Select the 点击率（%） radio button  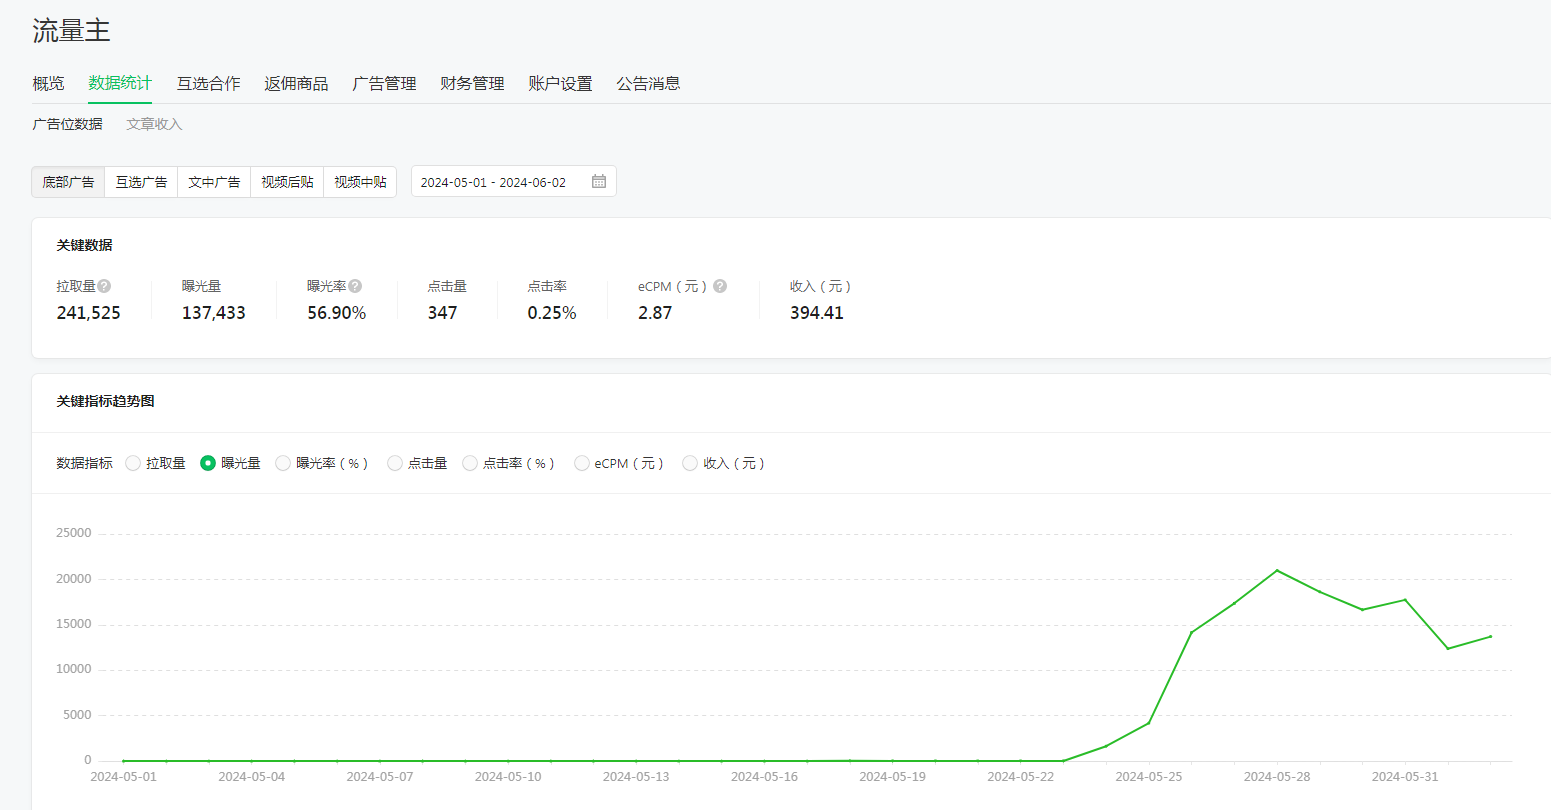(x=470, y=463)
